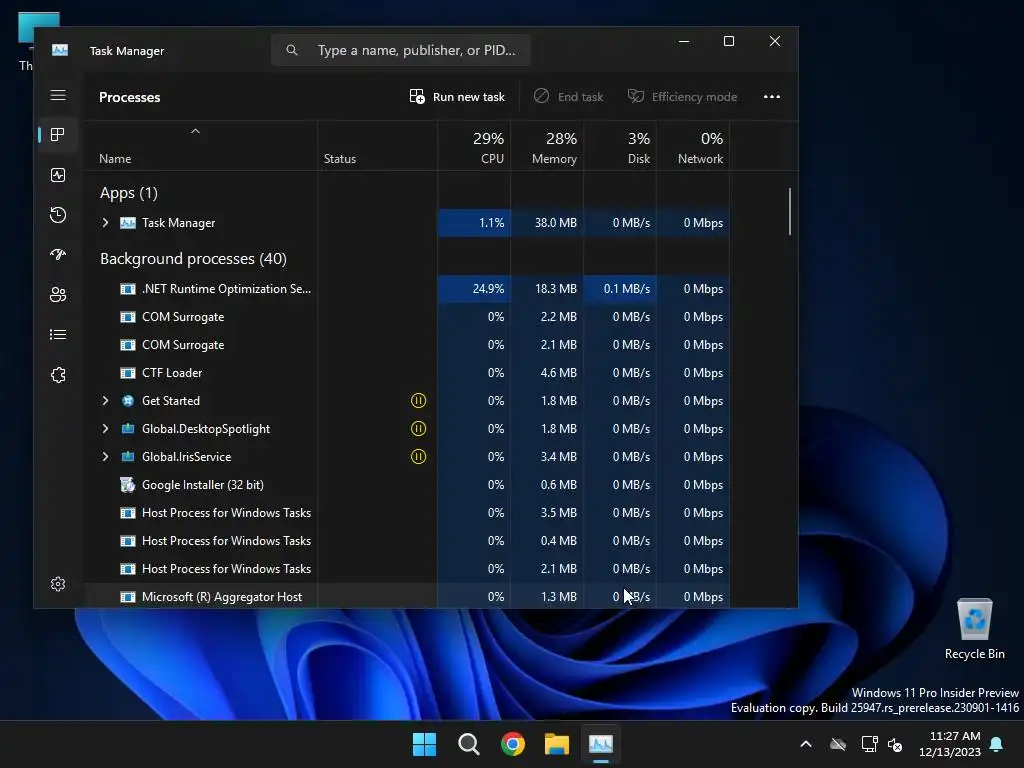Expand the Global.DesktopSpotlight process group
This screenshot has height=768, width=1024.
coord(105,428)
